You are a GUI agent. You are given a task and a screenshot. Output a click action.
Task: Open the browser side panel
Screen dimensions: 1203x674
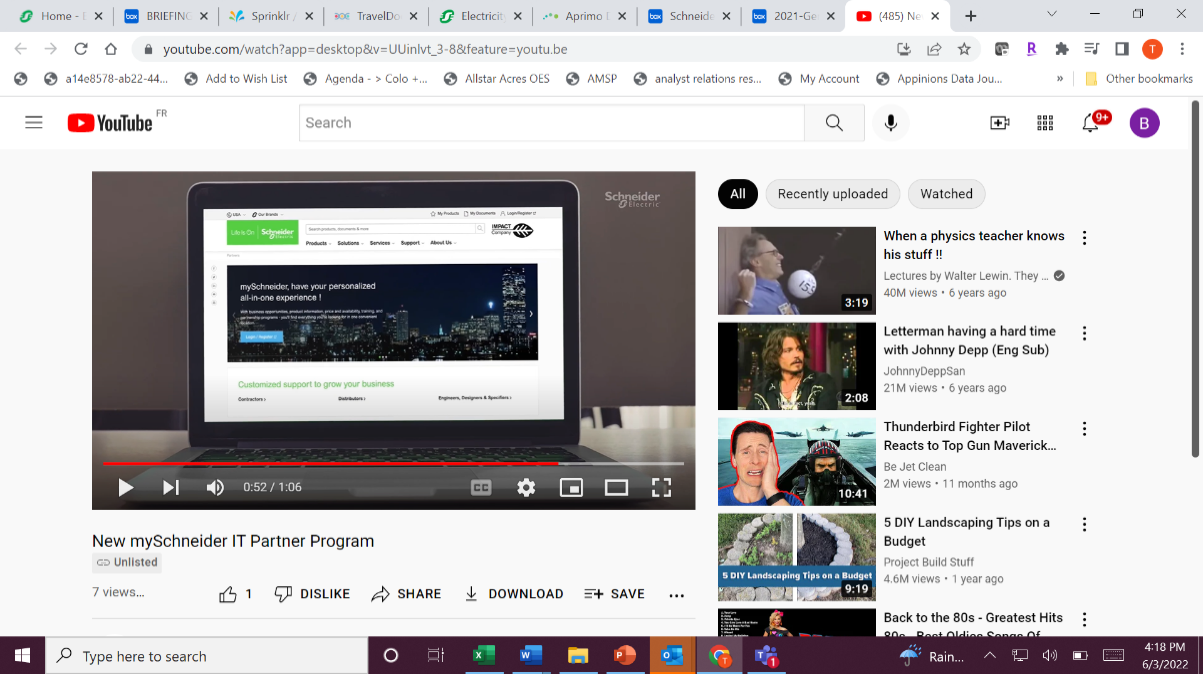(1122, 49)
